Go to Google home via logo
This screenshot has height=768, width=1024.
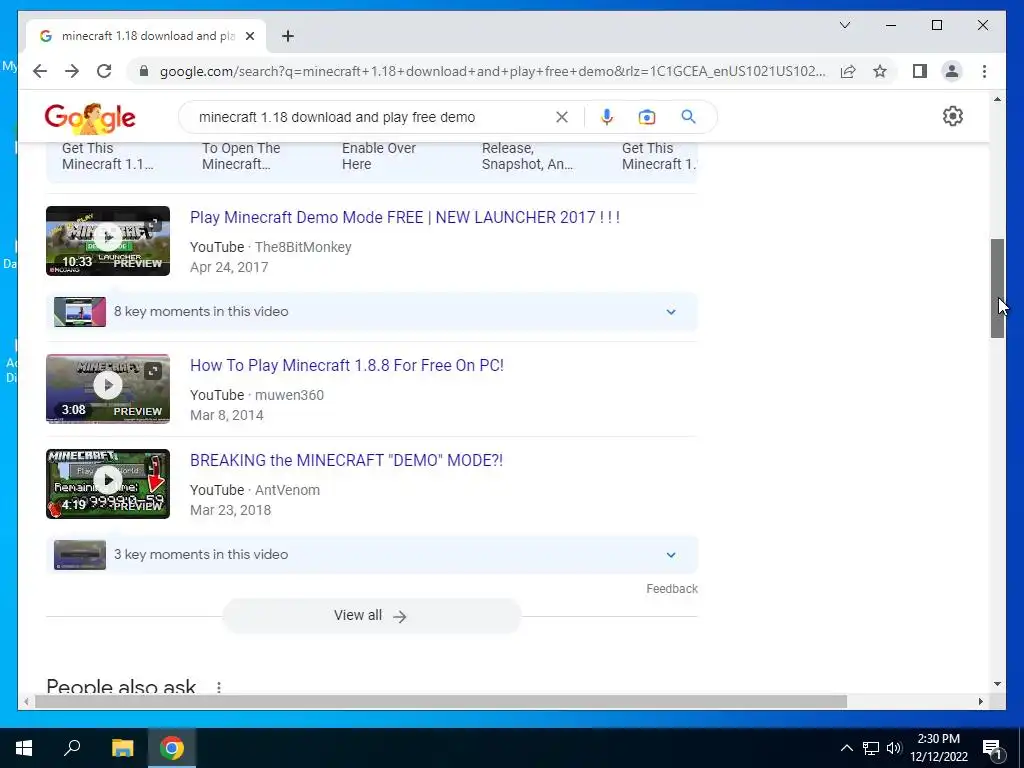click(x=90, y=118)
